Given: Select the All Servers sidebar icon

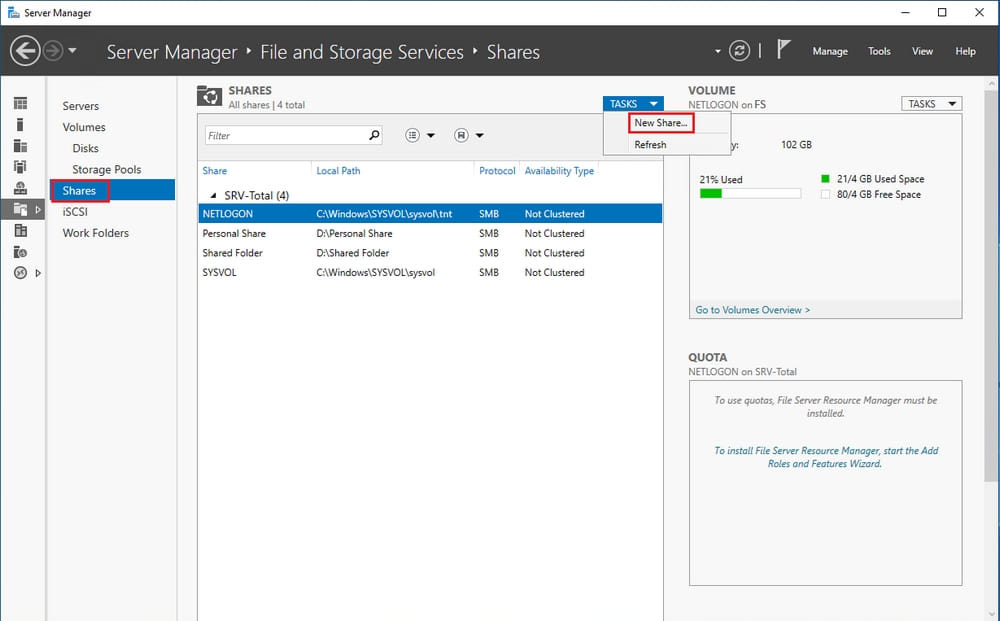Looking at the screenshot, I should point(20,146).
